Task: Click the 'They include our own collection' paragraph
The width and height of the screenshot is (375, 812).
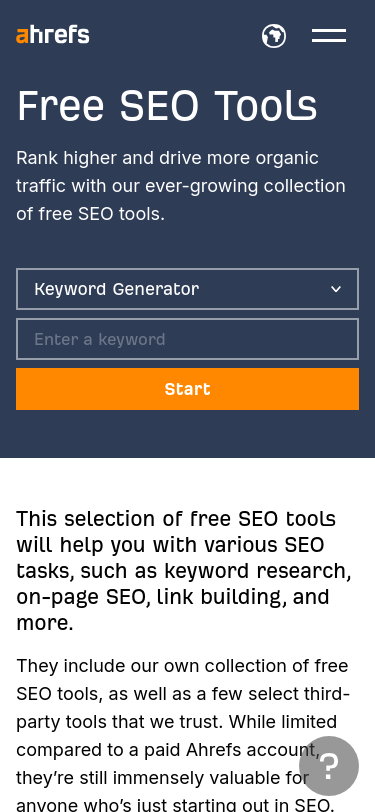Action: 183,734
